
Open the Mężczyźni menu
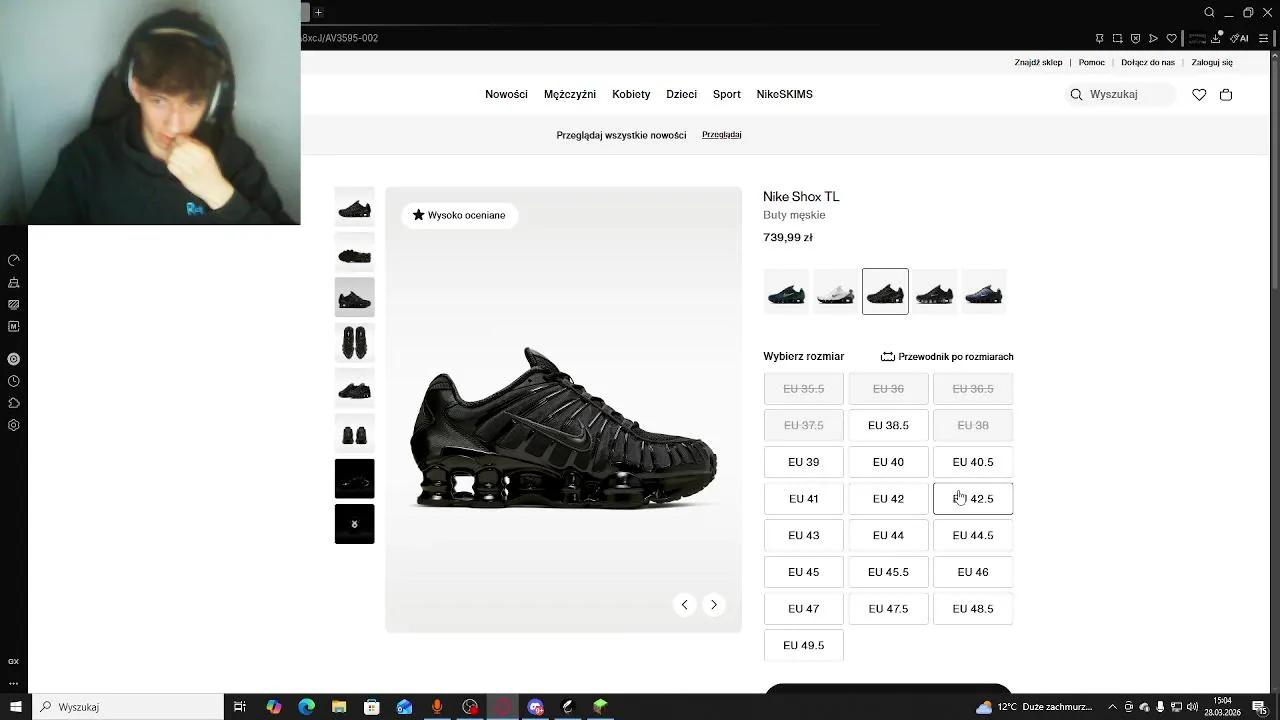point(570,94)
